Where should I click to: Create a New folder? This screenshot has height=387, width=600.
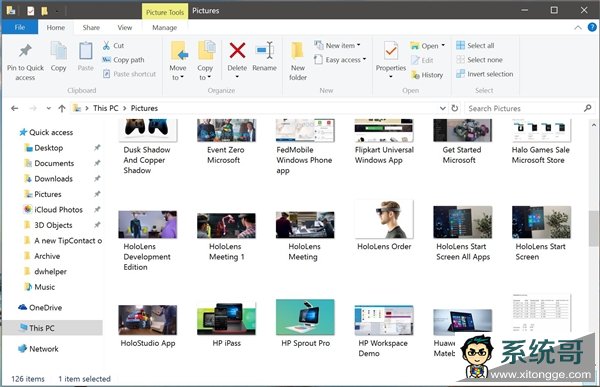pyautogui.click(x=298, y=61)
